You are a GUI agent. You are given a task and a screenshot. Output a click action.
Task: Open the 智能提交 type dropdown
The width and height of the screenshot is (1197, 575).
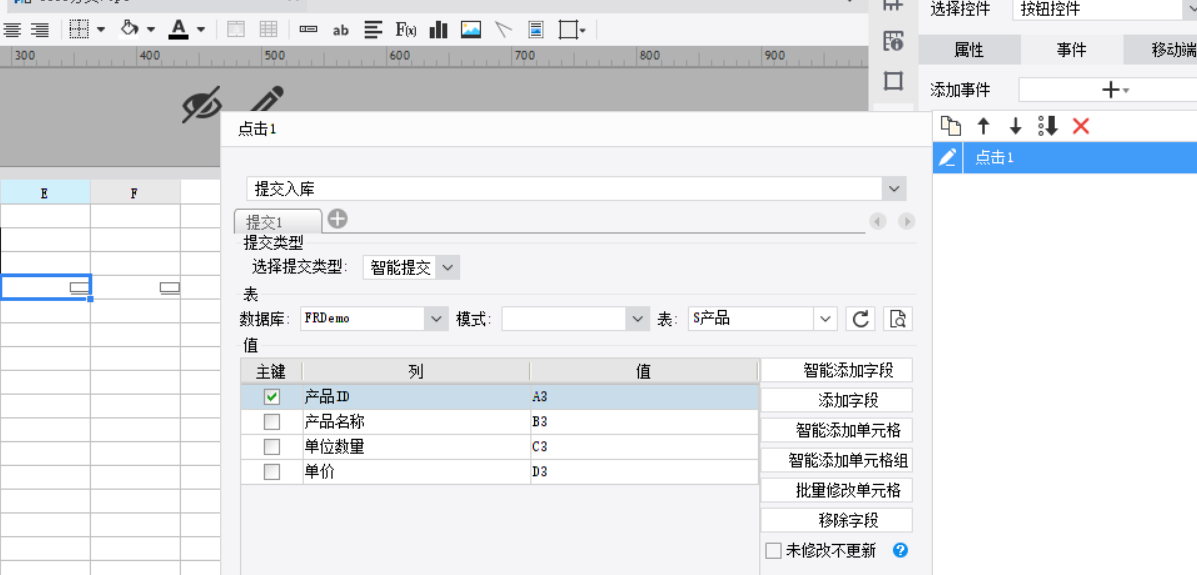point(448,268)
